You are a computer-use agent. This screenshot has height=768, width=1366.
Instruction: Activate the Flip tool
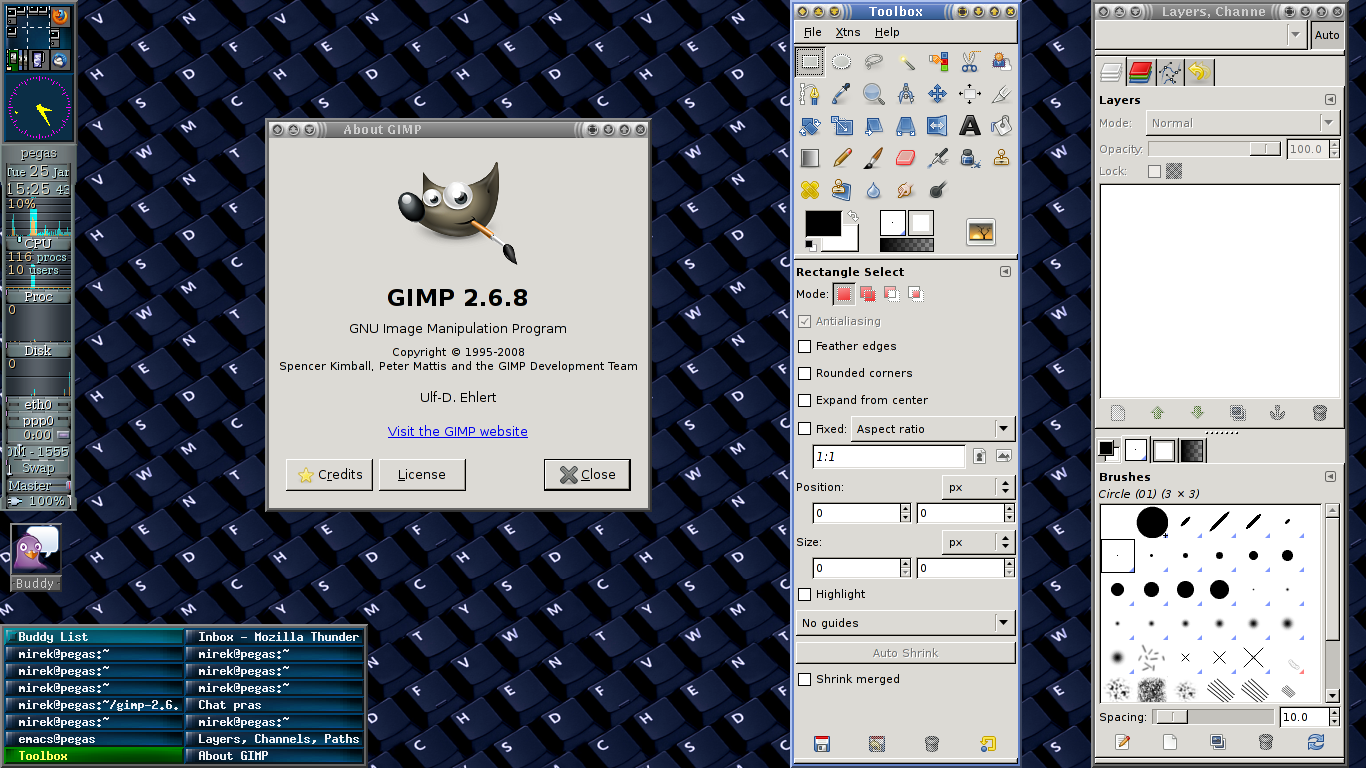click(938, 126)
